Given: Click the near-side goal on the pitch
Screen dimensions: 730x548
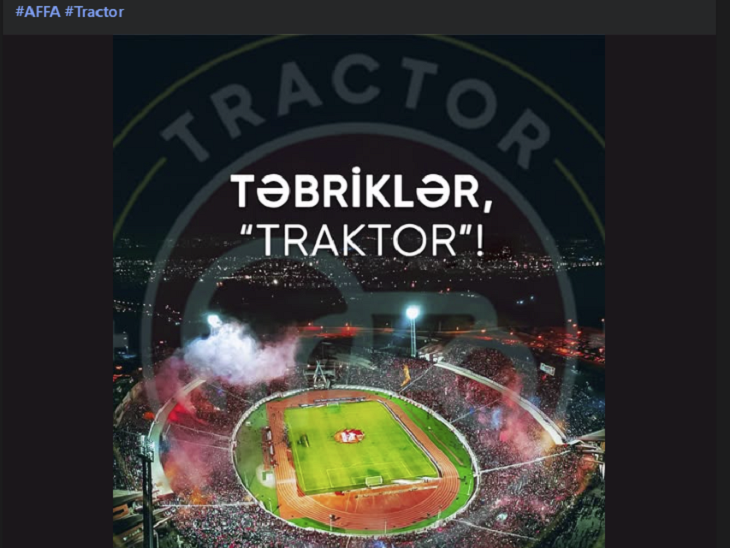Looking at the screenshot, I should (374, 480).
